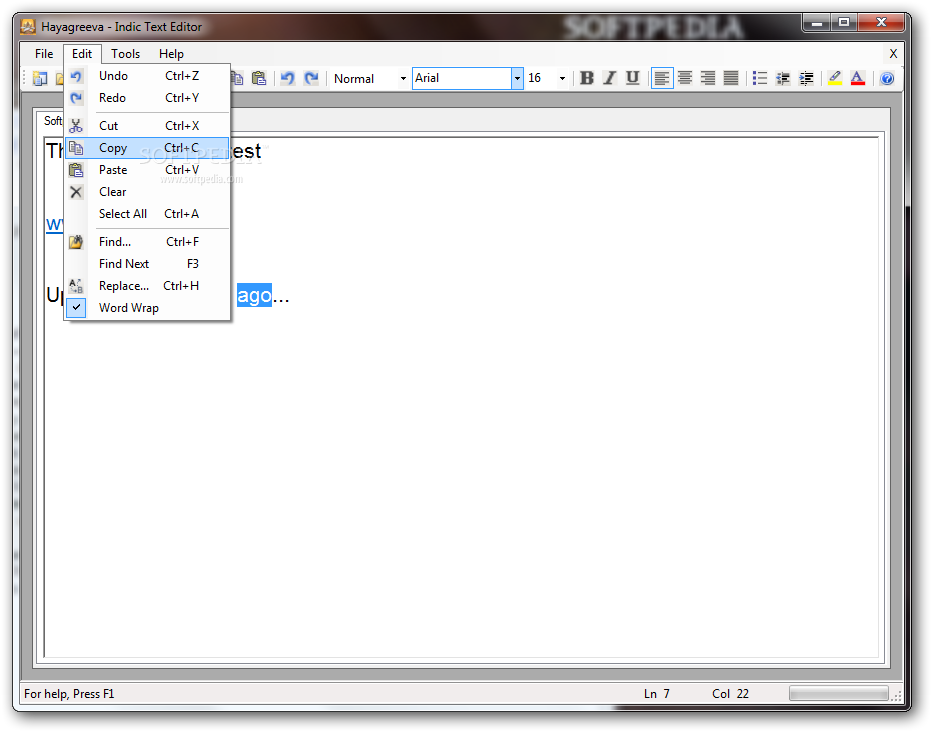Image resolution: width=932 pixels, height=732 pixels.
Task: Click the New document toolbar icon
Action: coord(40,78)
